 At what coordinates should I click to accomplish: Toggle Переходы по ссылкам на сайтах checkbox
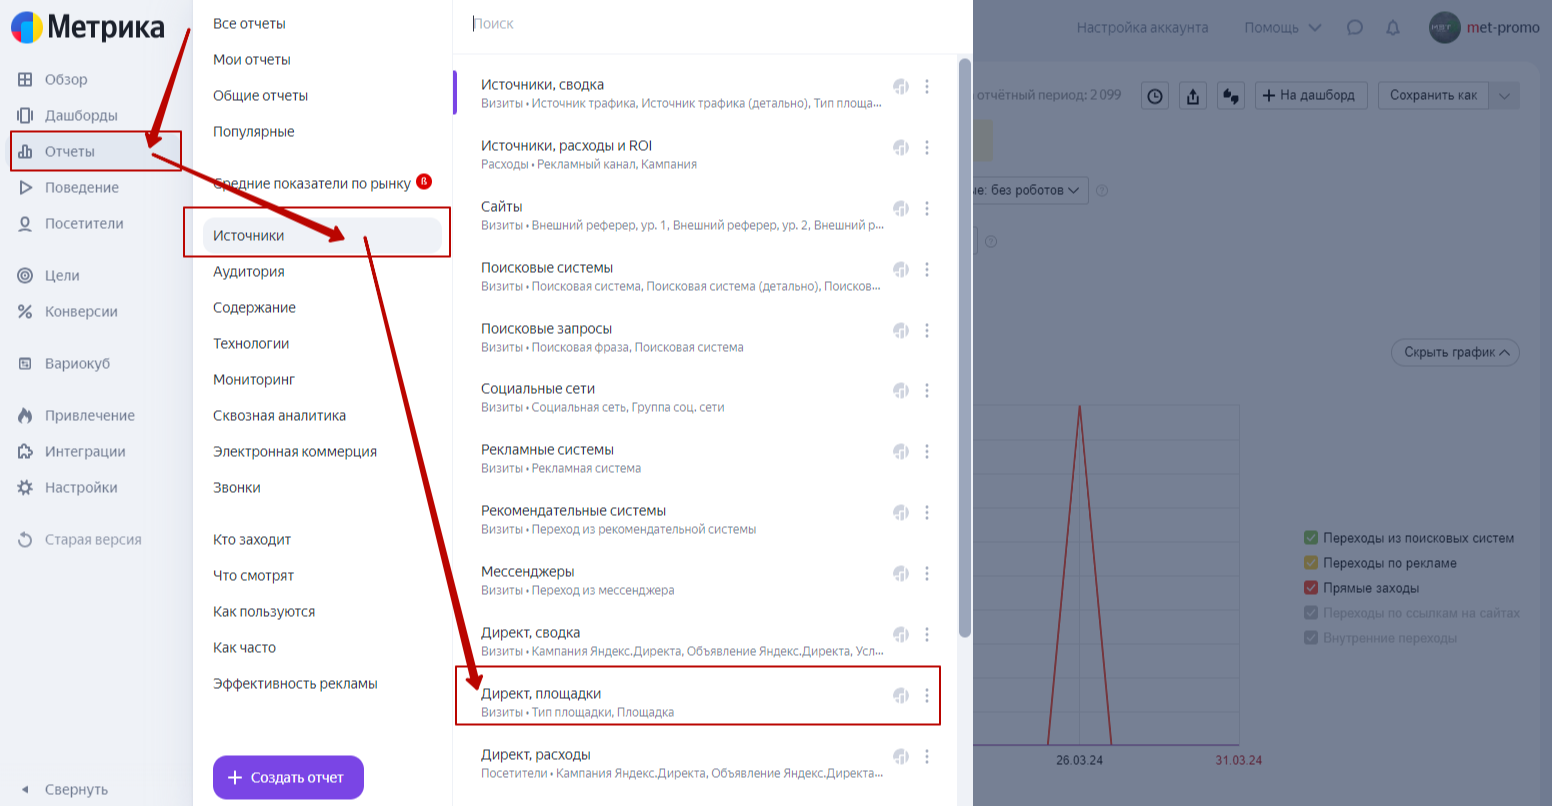point(1311,613)
